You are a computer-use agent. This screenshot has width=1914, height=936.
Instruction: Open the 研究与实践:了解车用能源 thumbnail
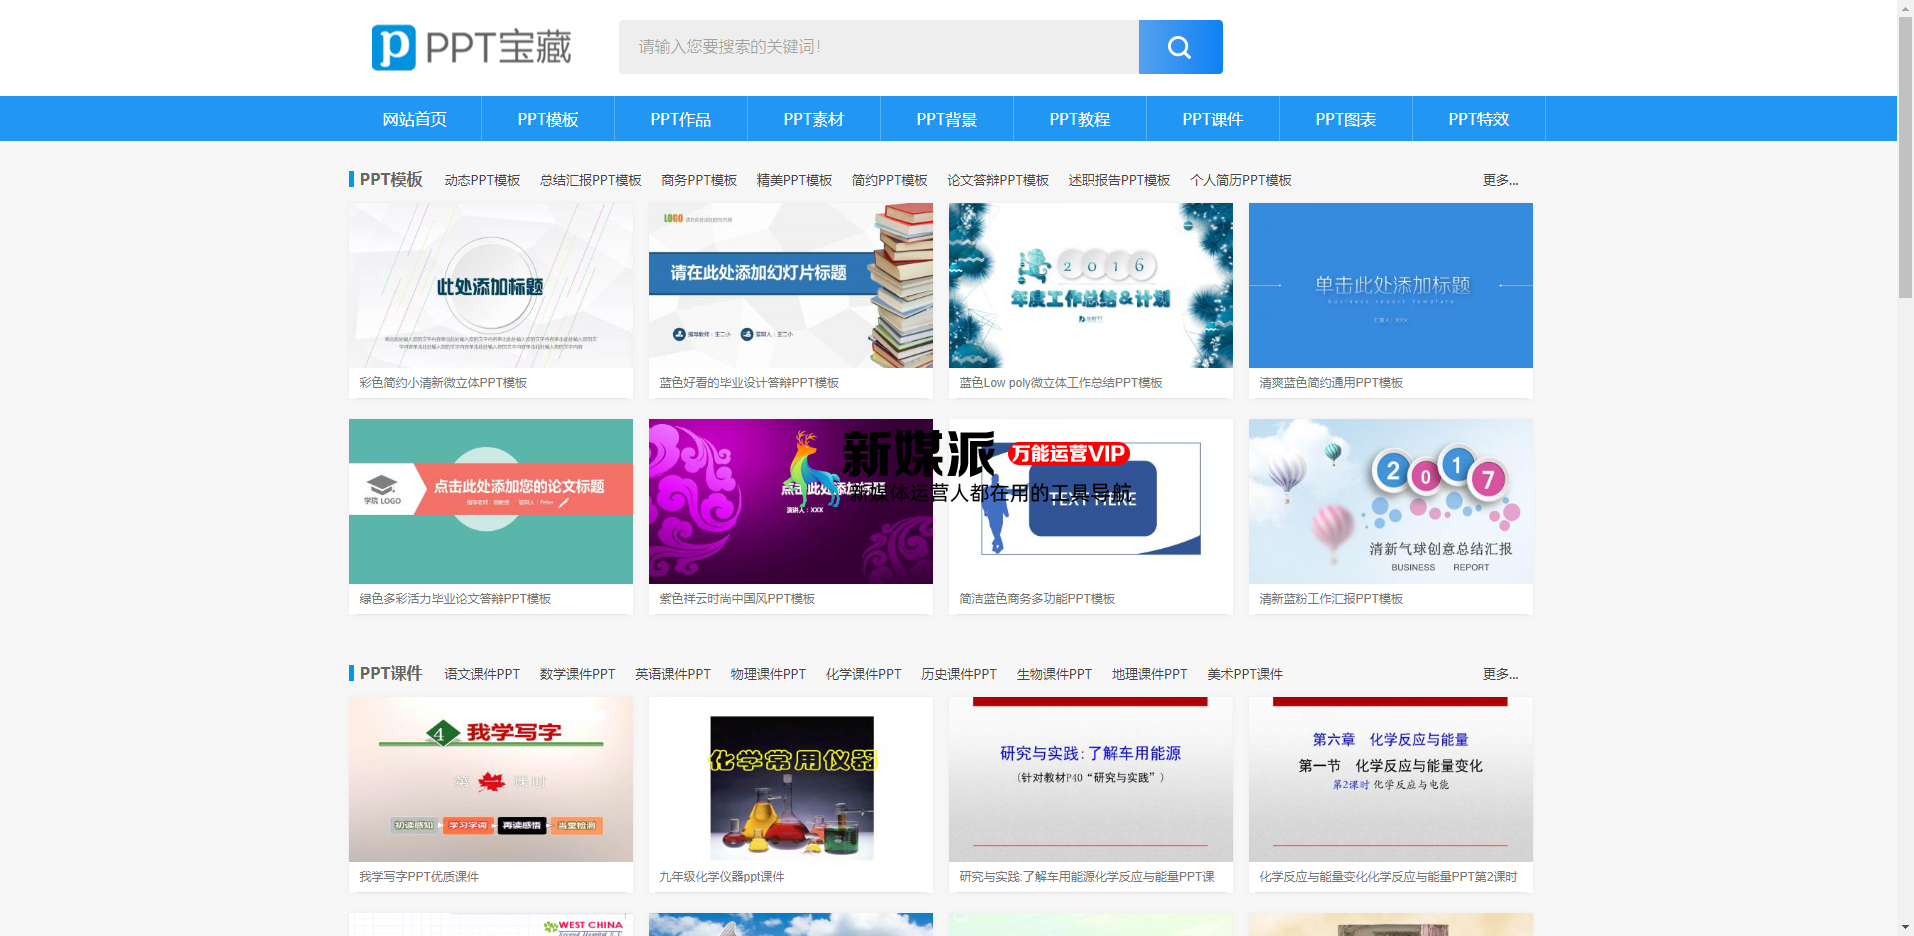1091,779
